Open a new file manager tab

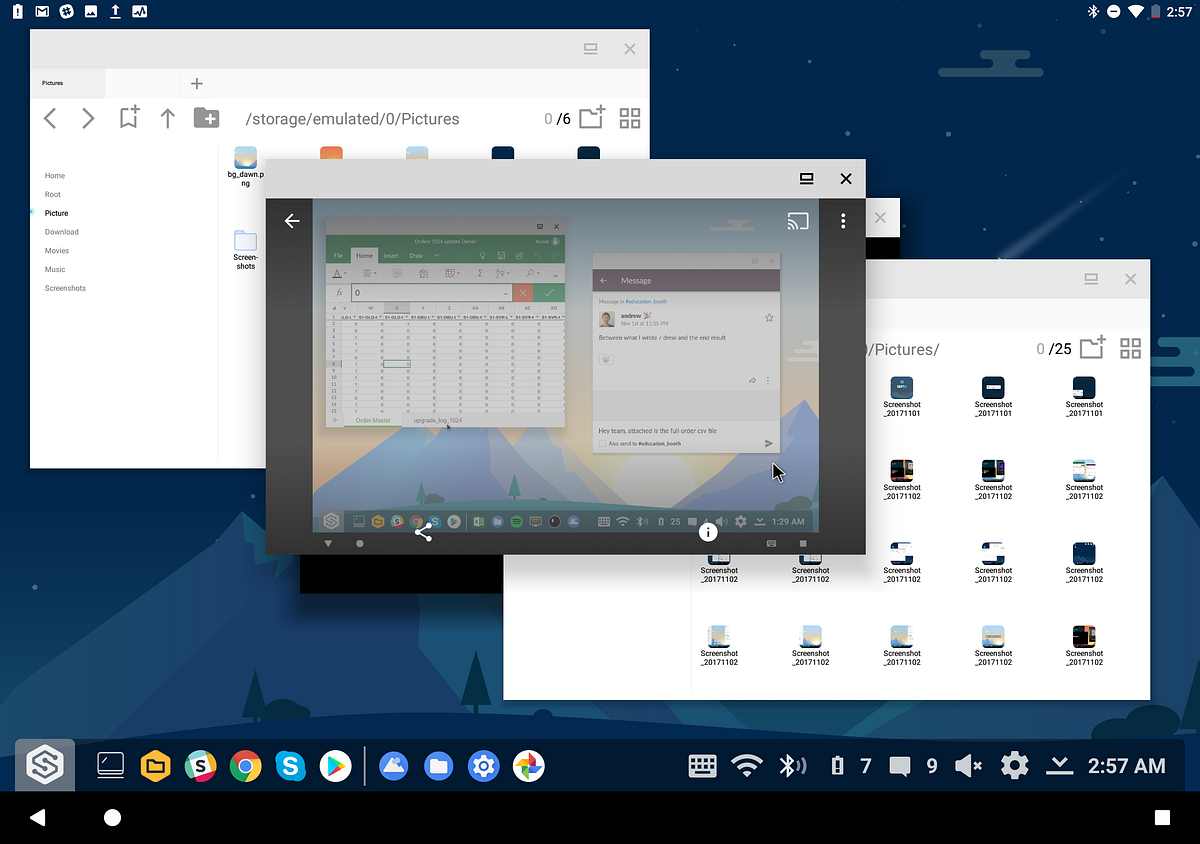click(x=196, y=83)
